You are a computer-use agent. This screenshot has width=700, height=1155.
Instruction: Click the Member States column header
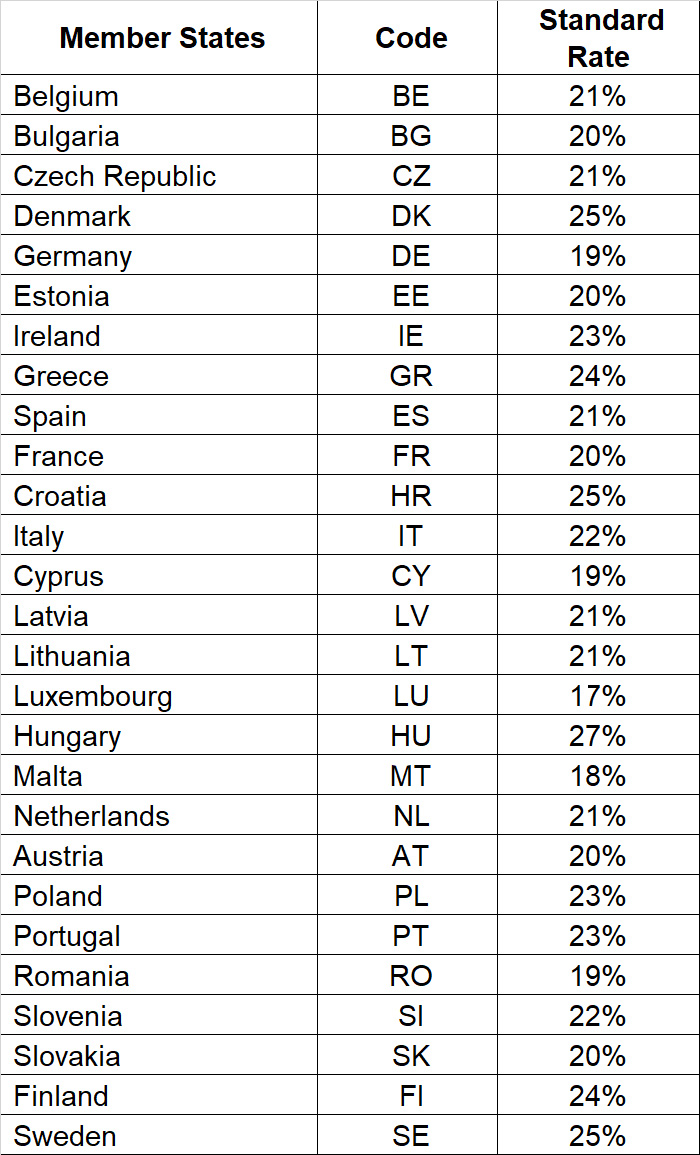(x=162, y=38)
